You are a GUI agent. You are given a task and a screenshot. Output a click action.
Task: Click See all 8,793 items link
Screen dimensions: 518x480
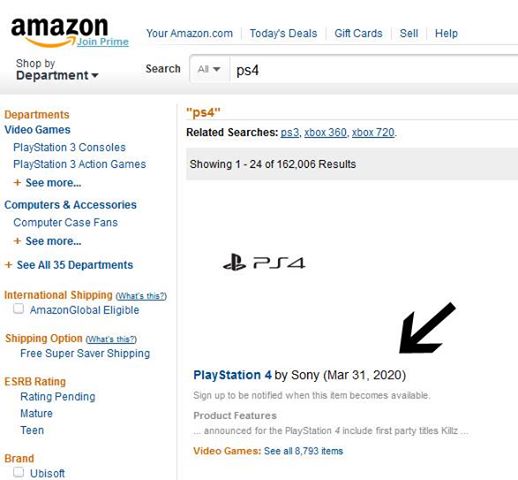coord(303,451)
